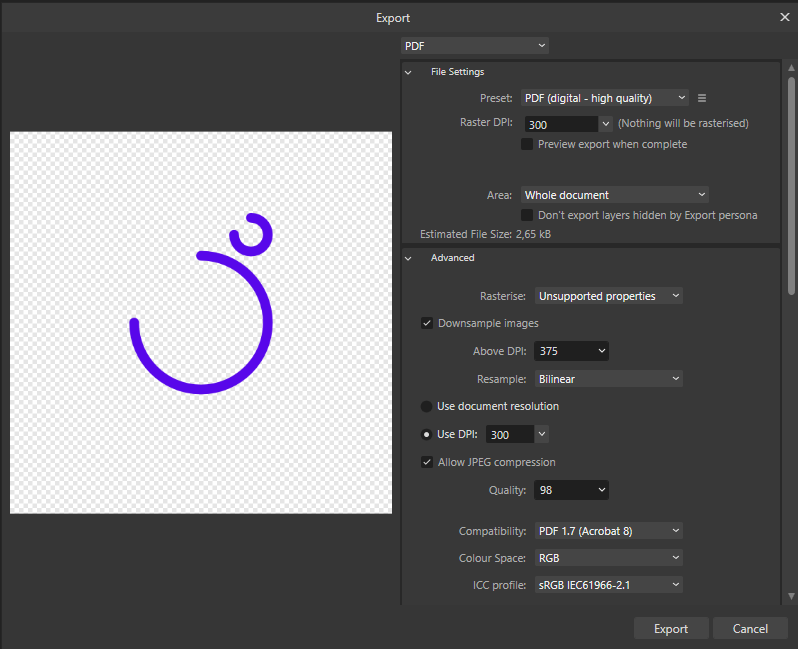
Task: Click the Estimated File Size text
Action: pos(485,234)
